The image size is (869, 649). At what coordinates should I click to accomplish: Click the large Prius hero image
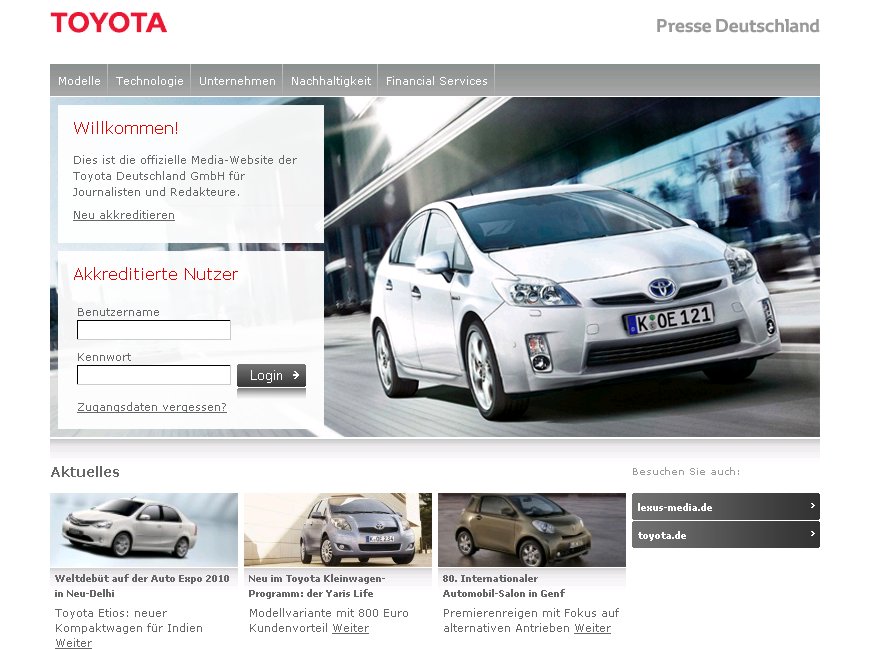572,267
